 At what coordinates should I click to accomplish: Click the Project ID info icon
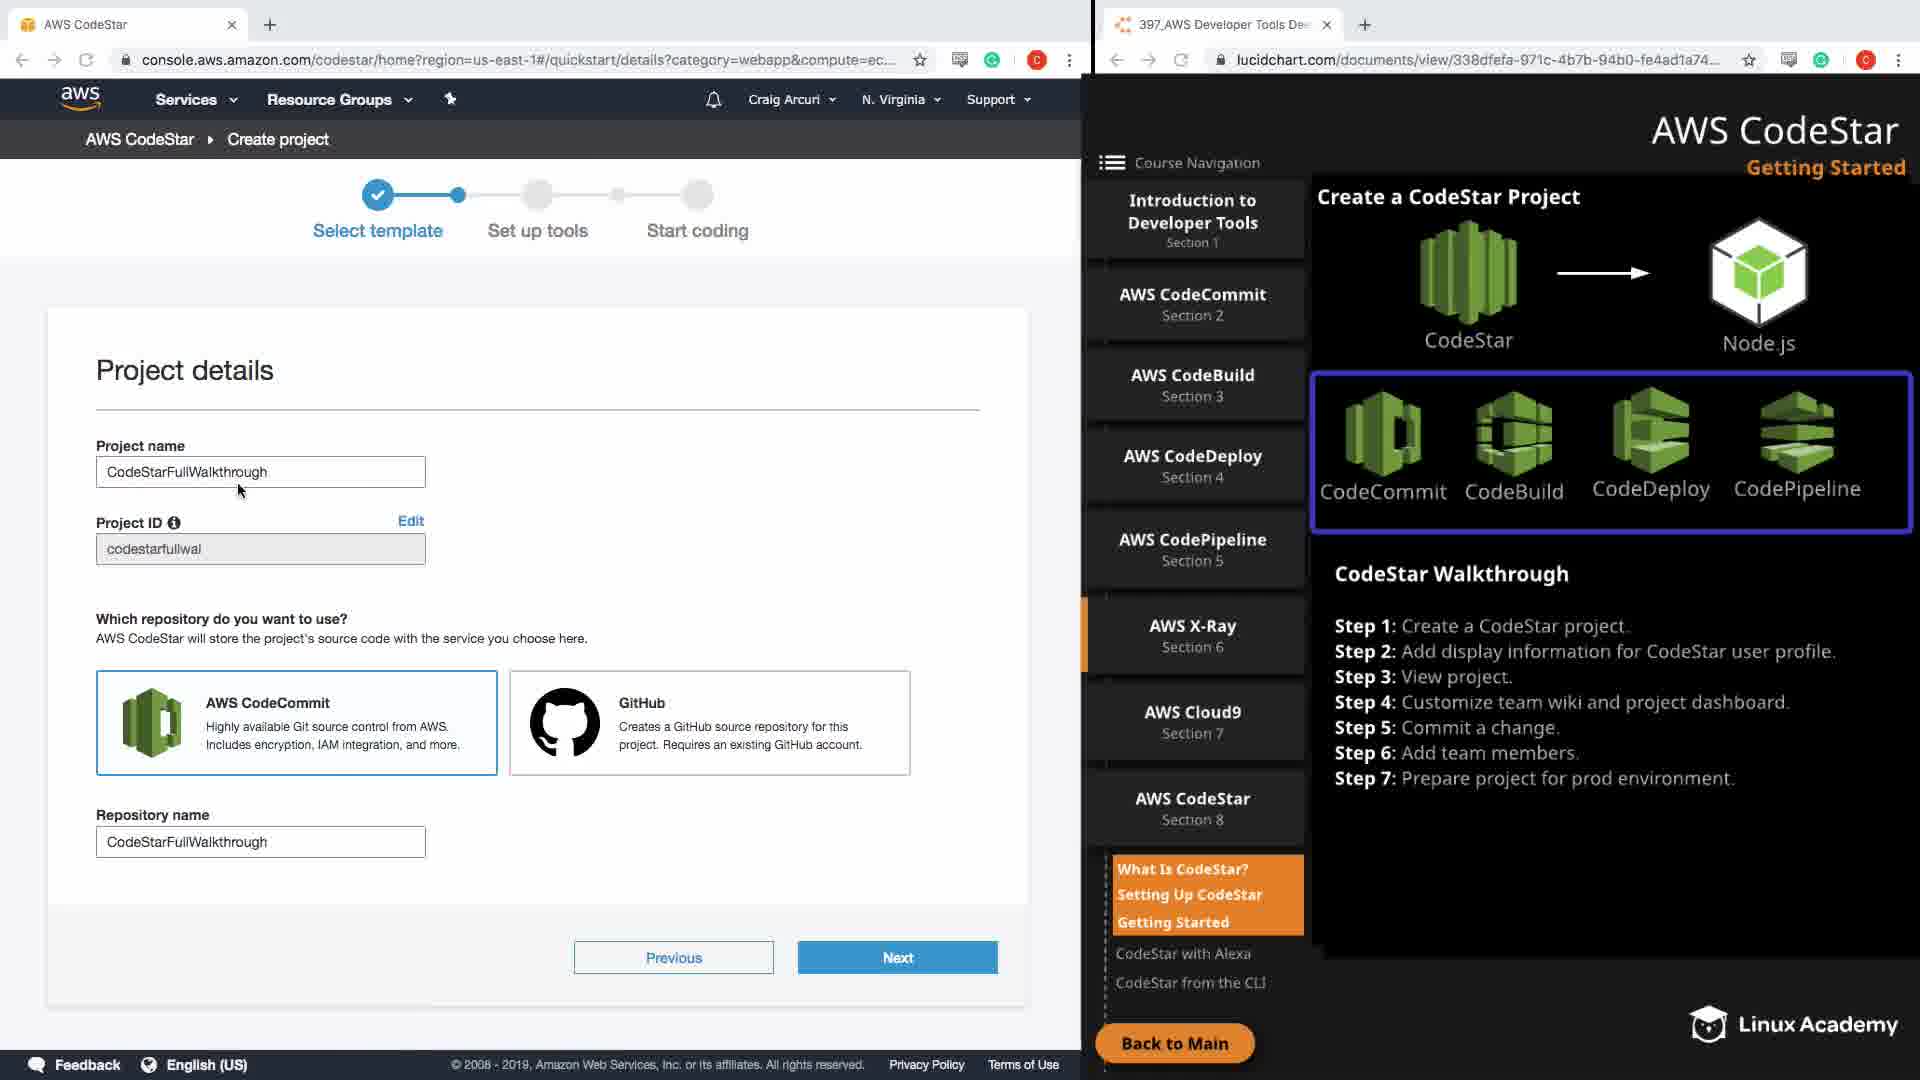pyautogui.click(x=174, y=523)
